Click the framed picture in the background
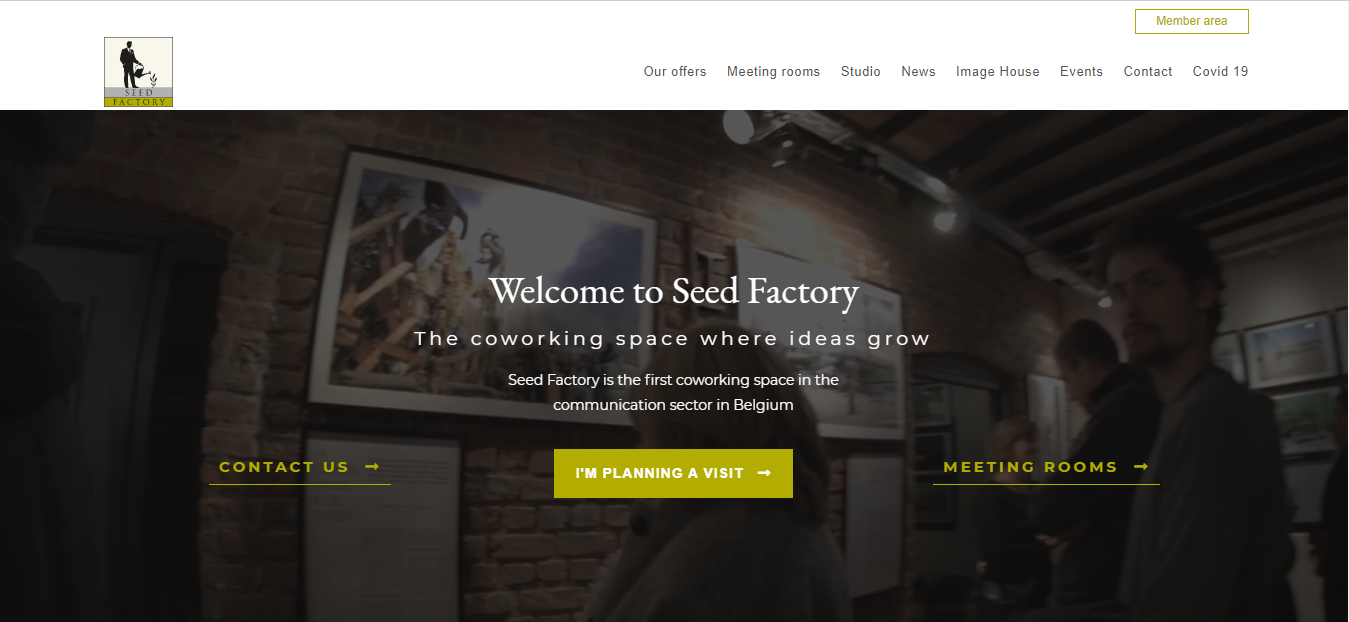The height and width of the screenshot is (622, 1349). point(487,283)
